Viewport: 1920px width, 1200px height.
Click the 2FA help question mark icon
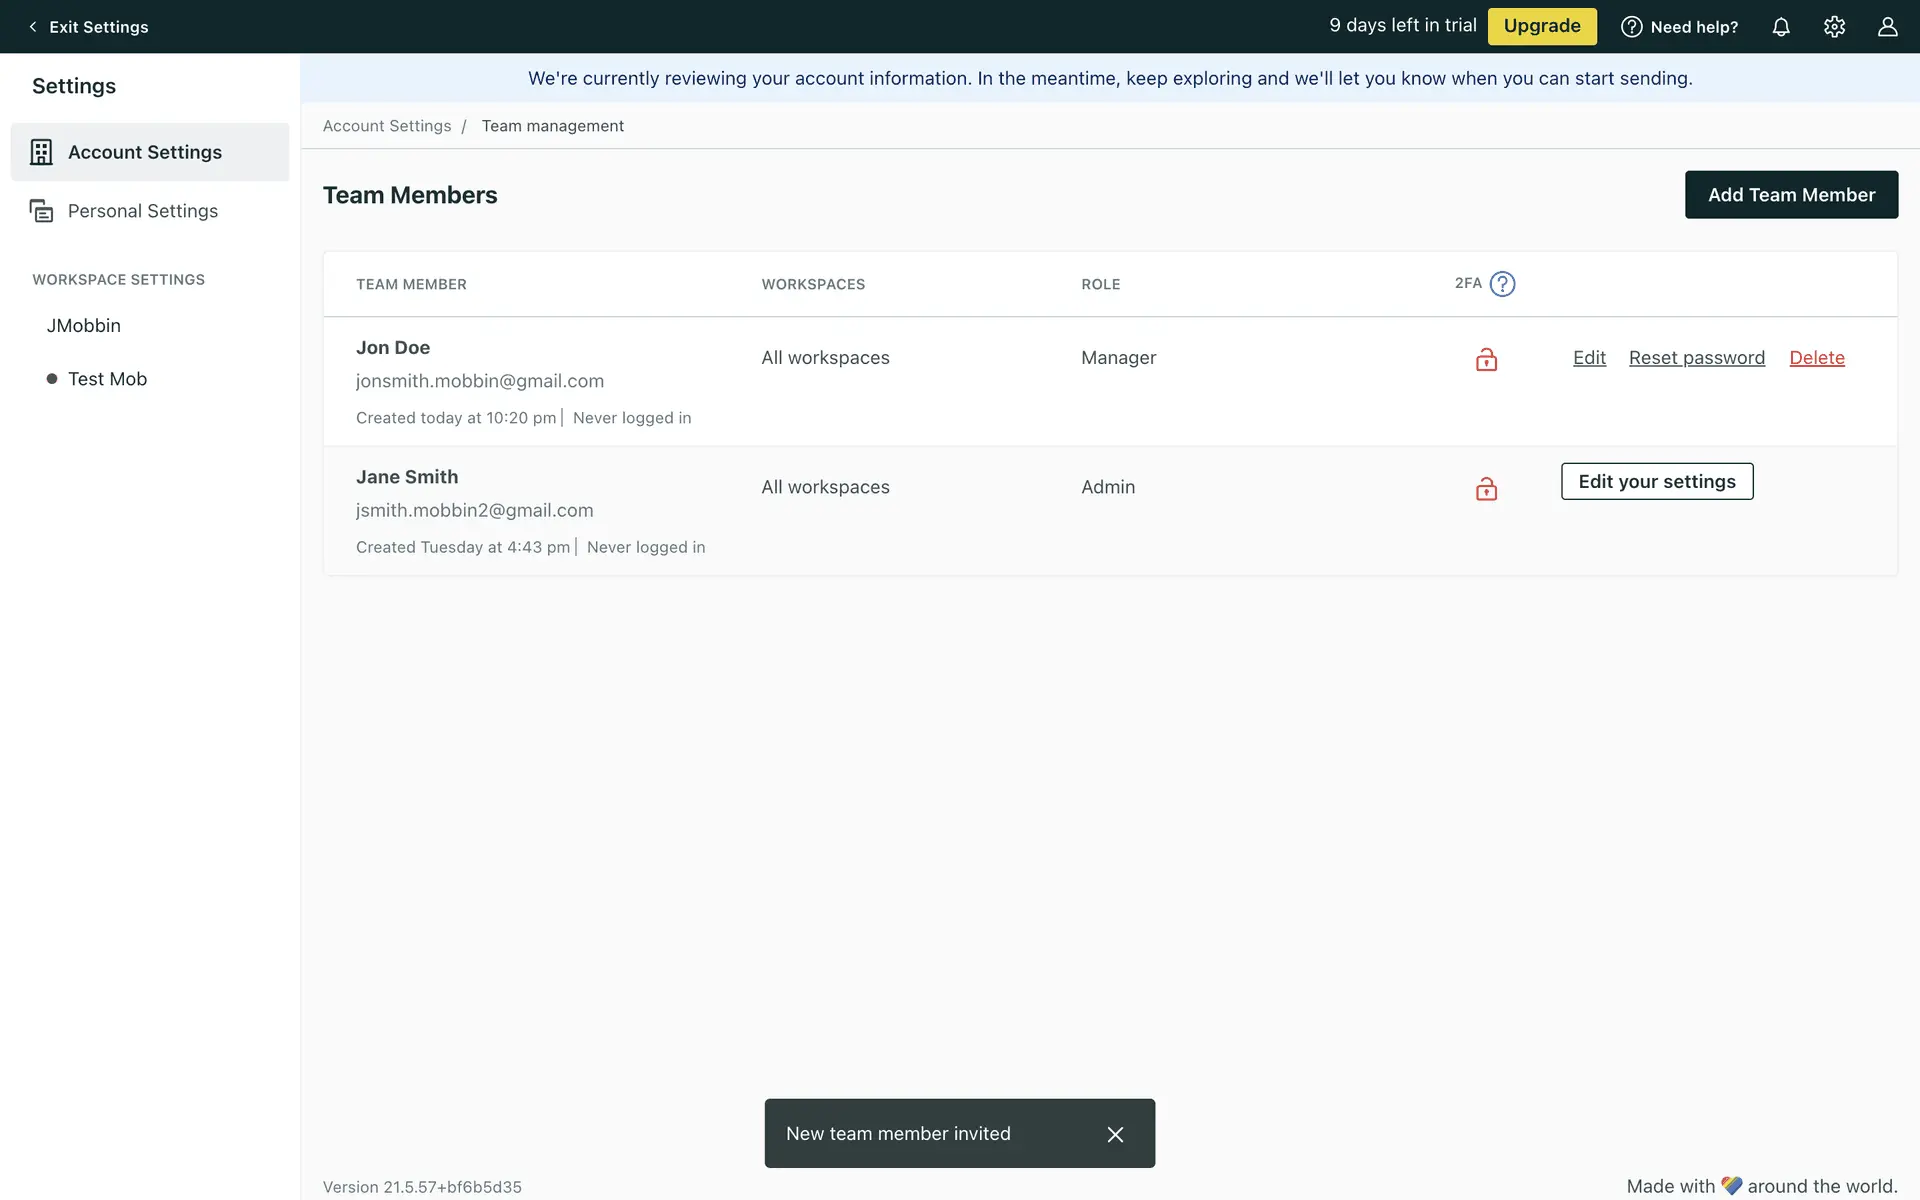coord(1502,284)
